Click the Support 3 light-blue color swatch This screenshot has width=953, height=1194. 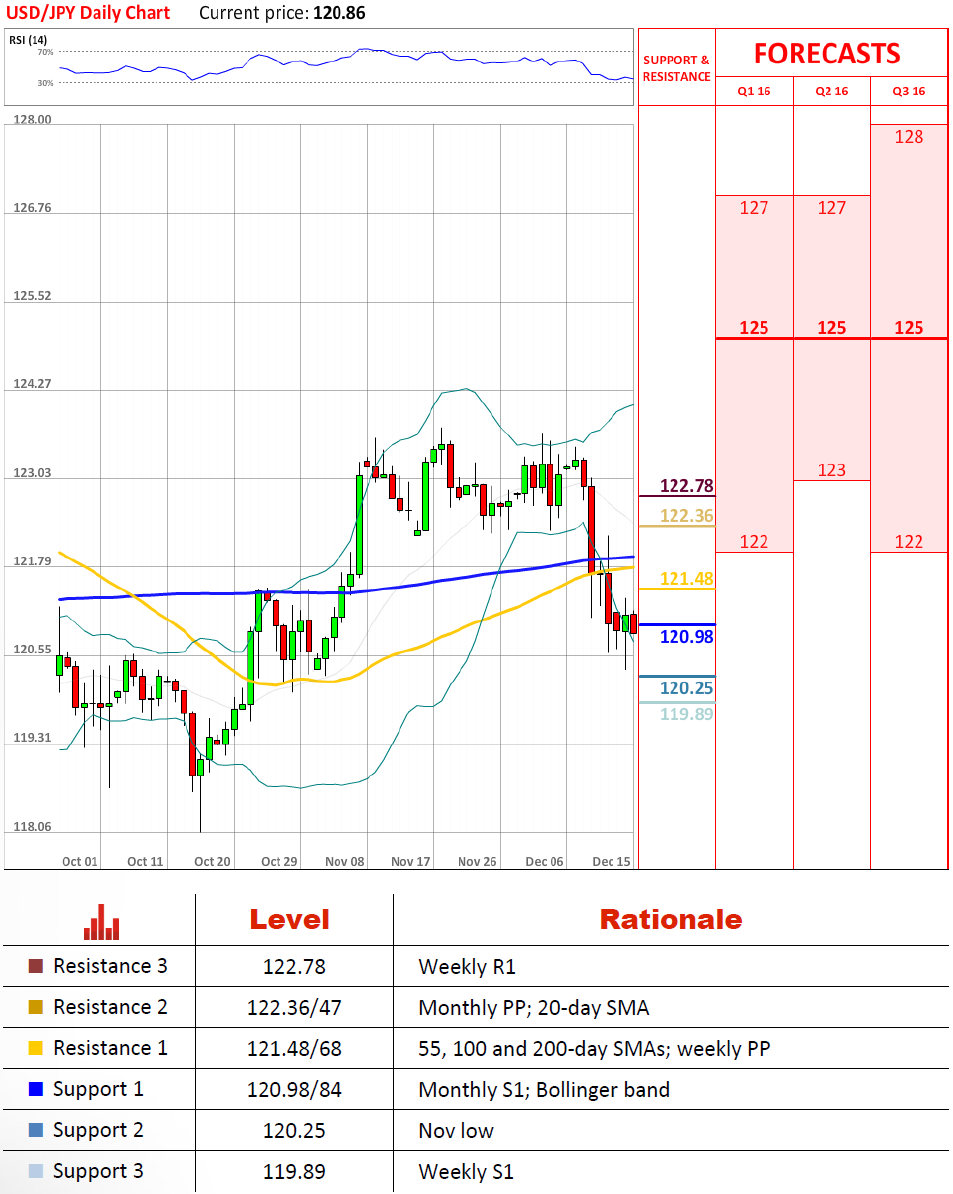pyautogui.click(x=36, y=1171)
